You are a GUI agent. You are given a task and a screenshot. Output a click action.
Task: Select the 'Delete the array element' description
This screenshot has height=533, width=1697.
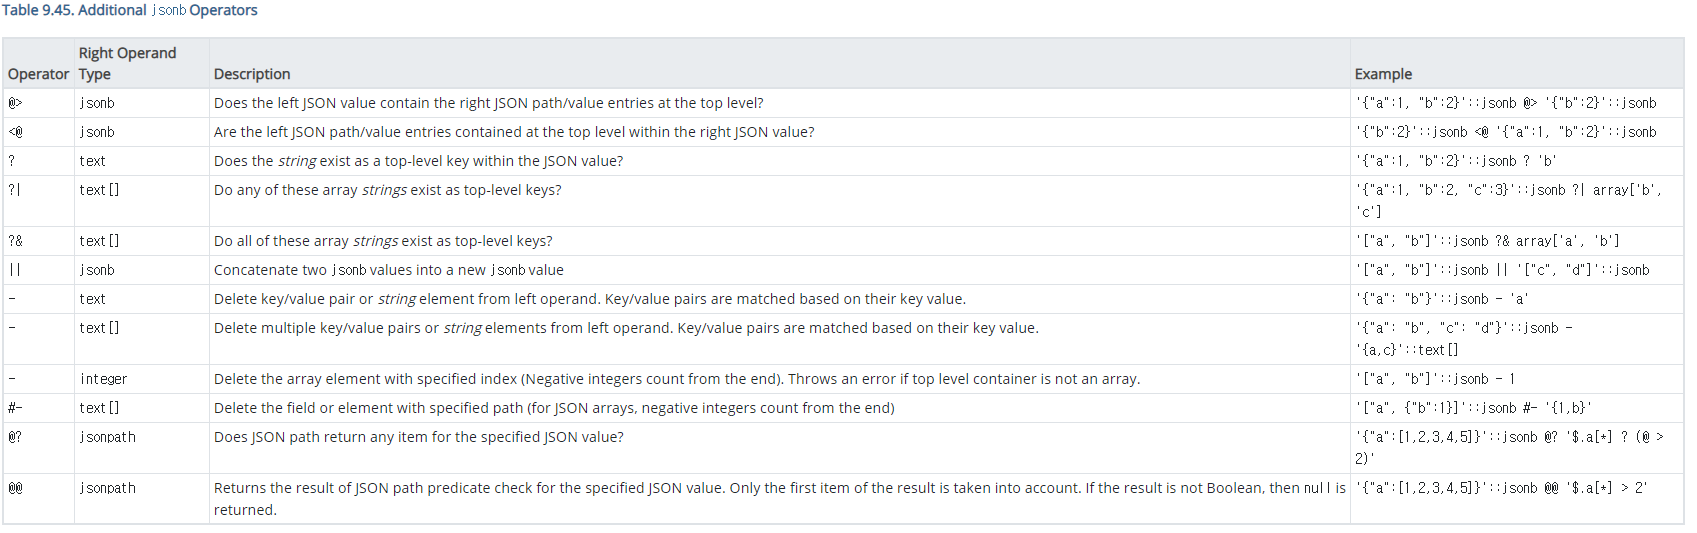(x=677, y=379)
